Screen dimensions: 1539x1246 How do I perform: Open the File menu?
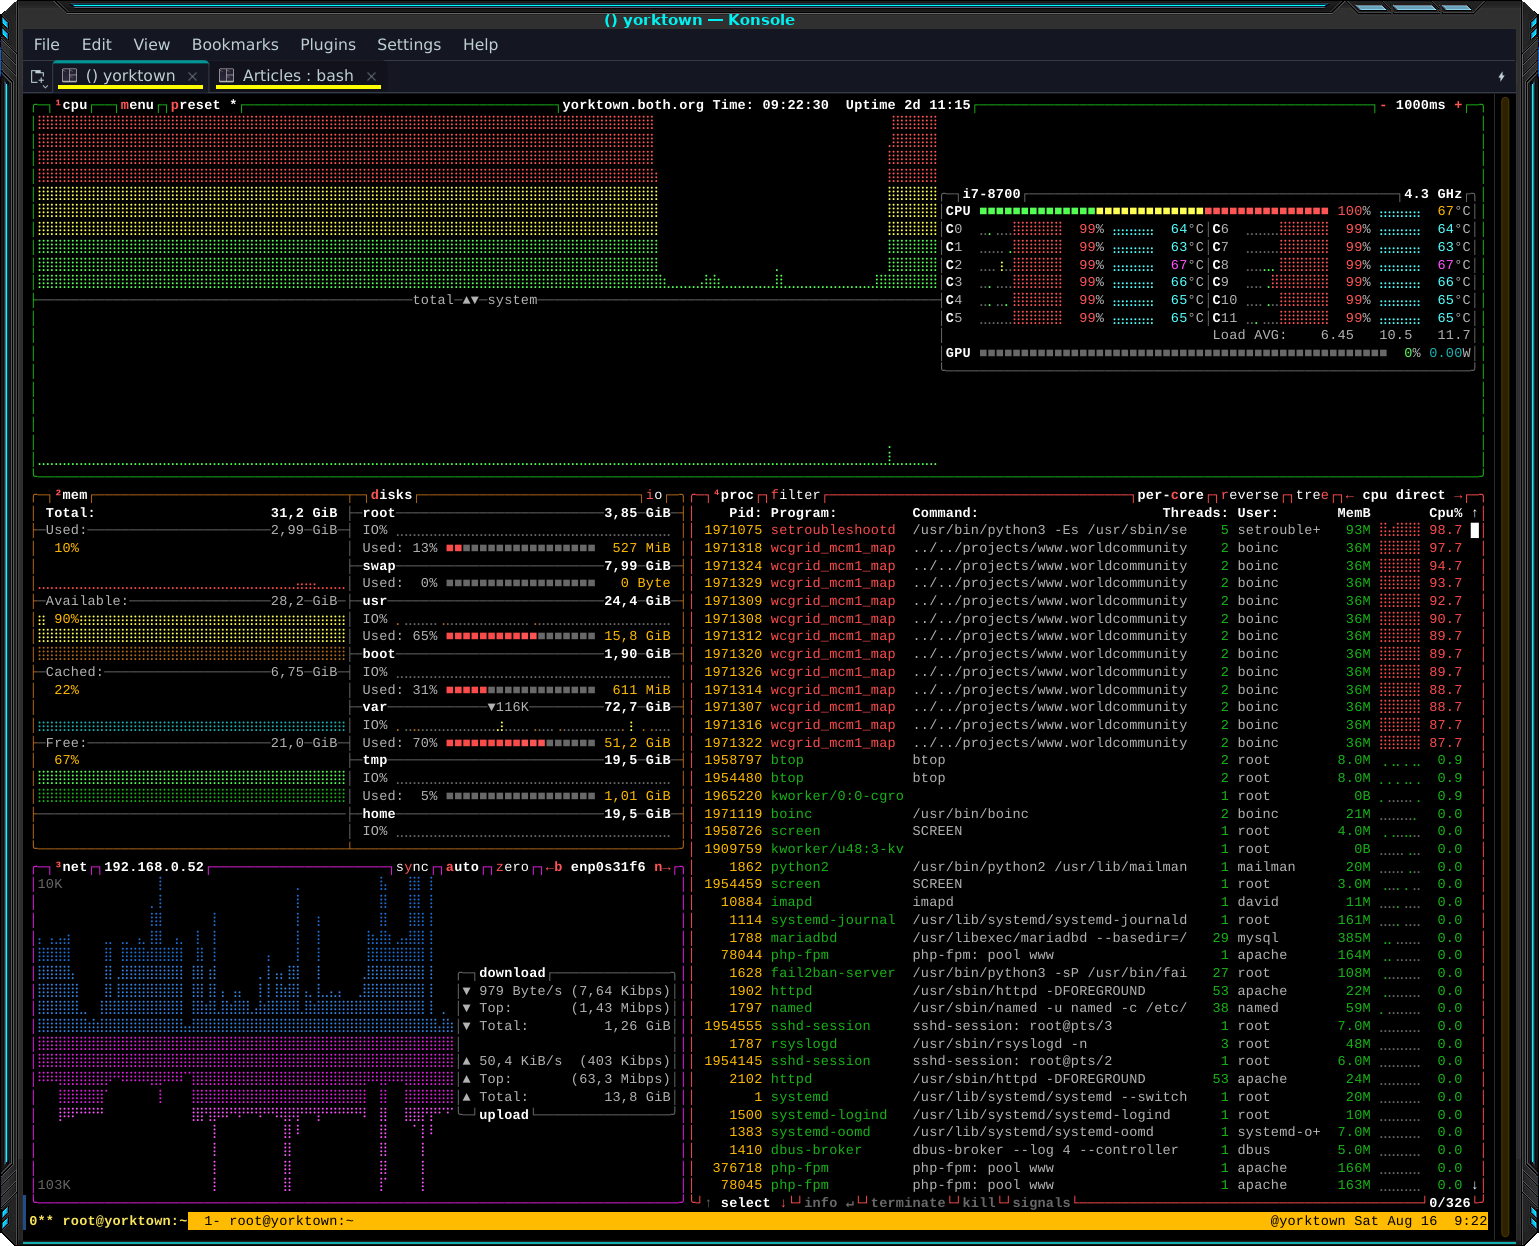[x=47, y=45]
